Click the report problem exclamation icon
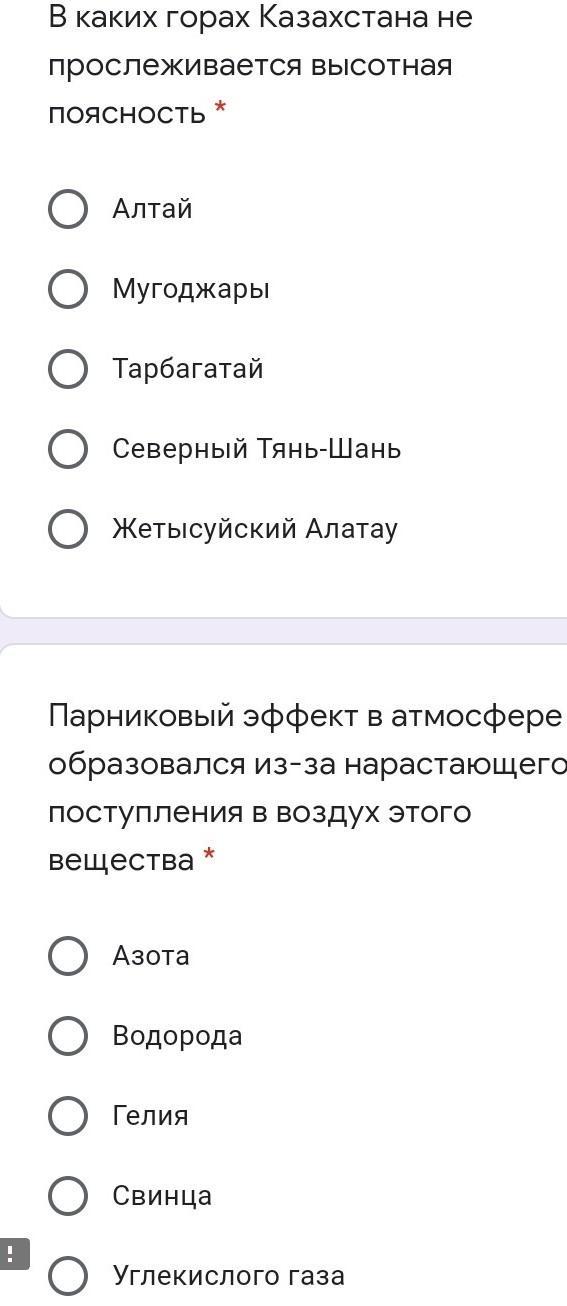The image size is (567, 1306). click(14, 1254)
